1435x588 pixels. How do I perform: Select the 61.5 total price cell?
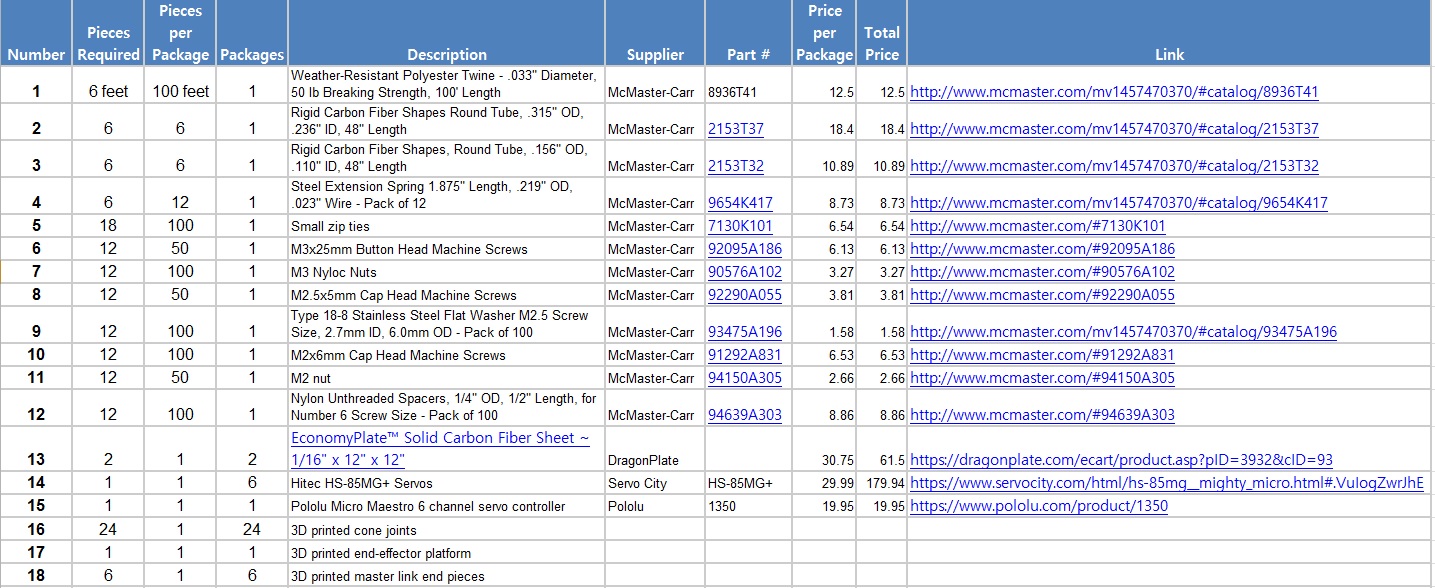tap(881, 449)
